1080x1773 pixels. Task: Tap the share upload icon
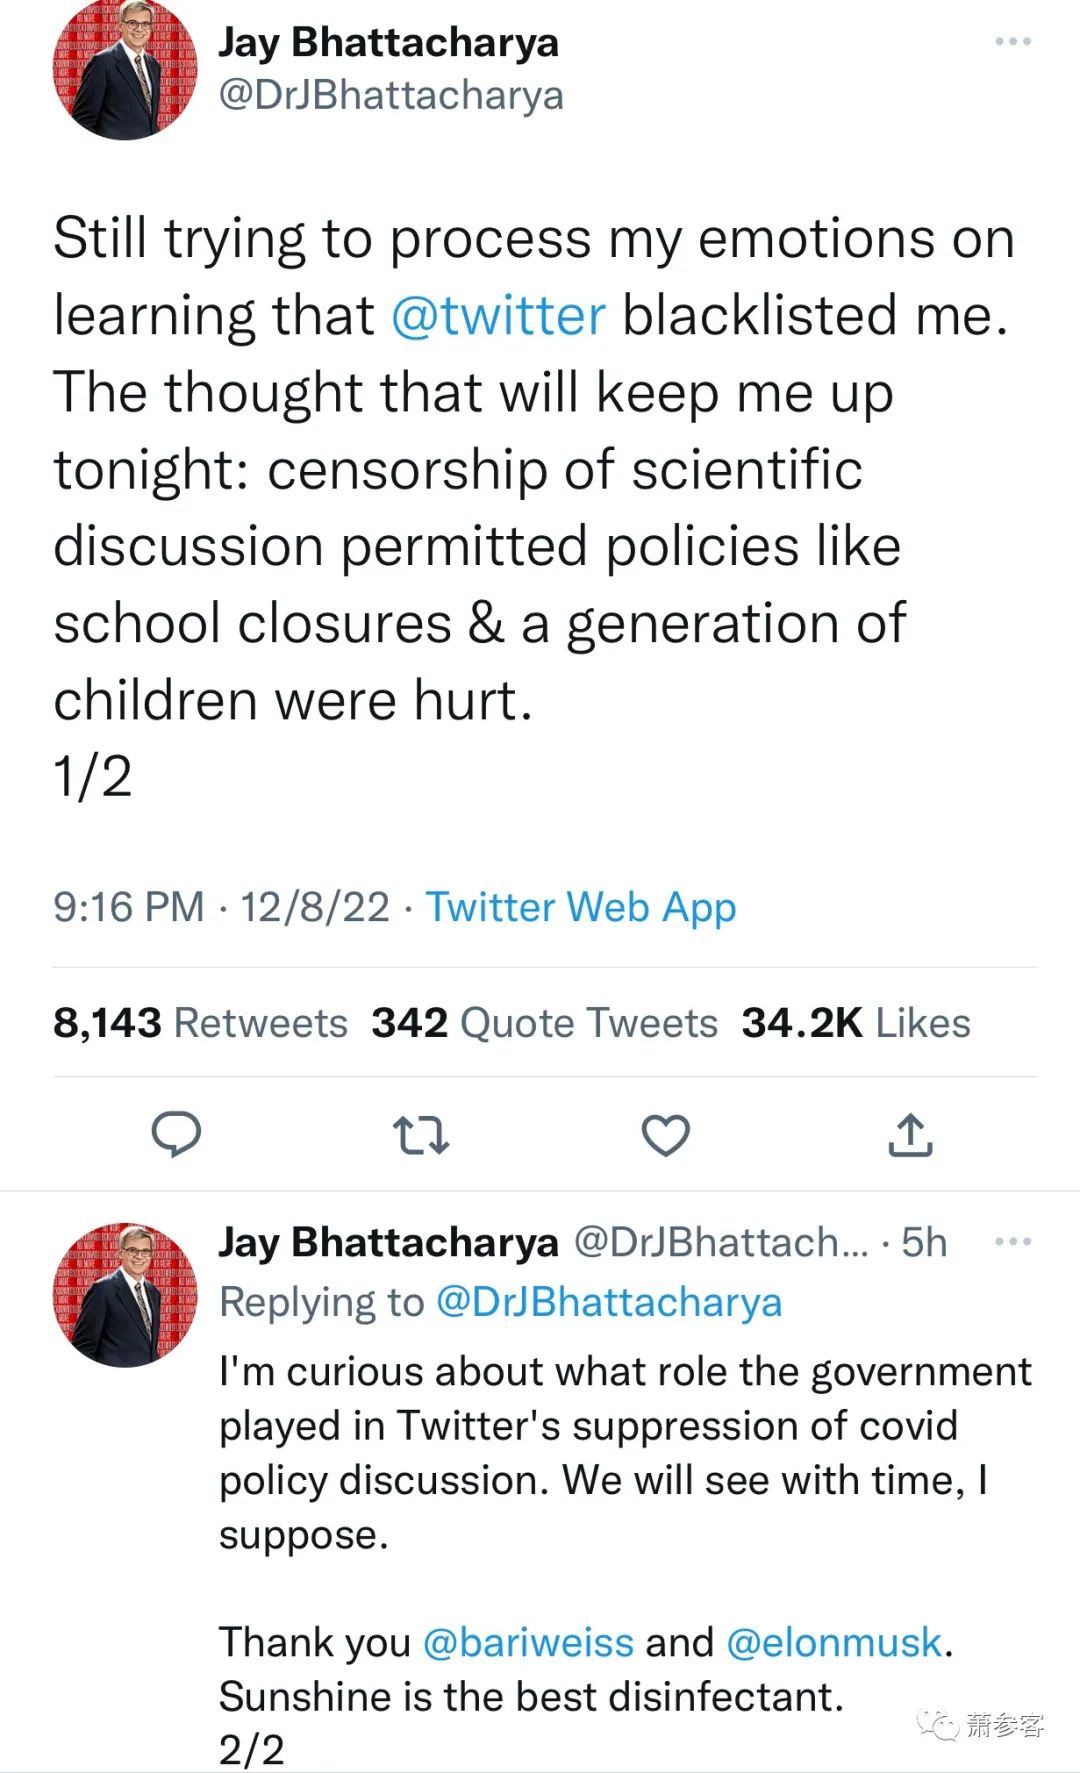click(910, 1135)
